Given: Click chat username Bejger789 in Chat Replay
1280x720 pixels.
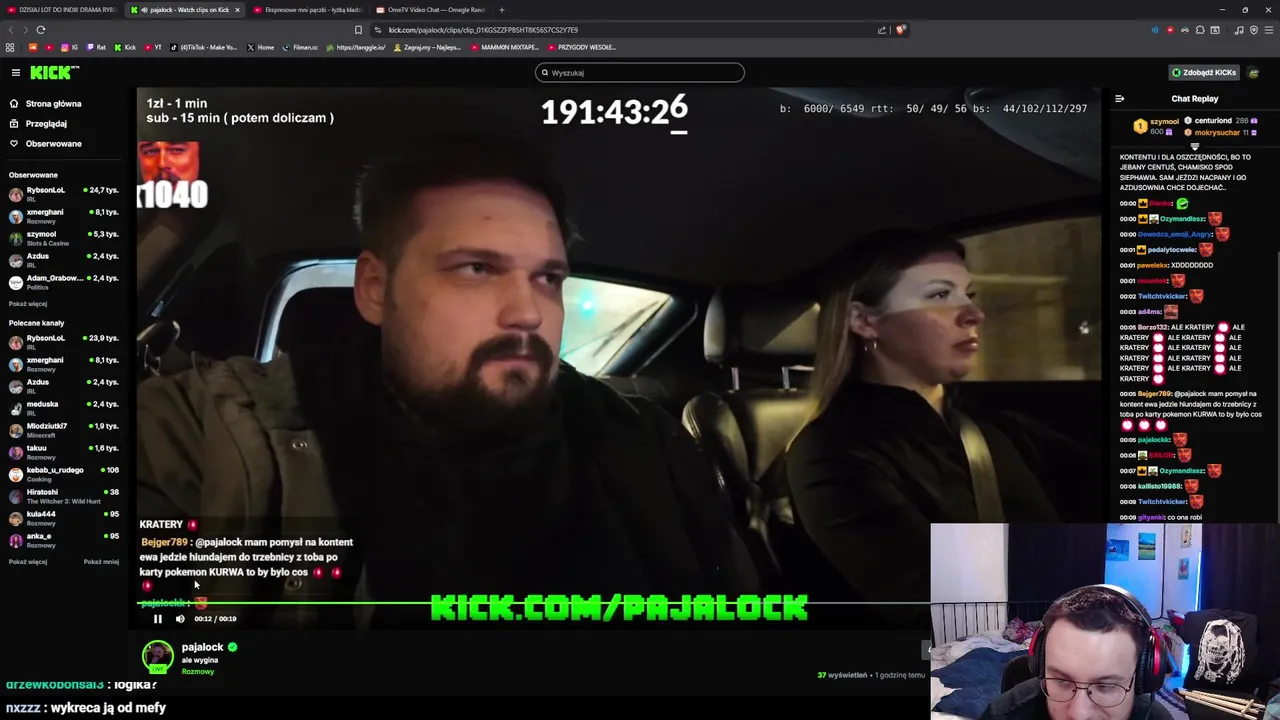Looking at the screenshot, I should 1155,394.
